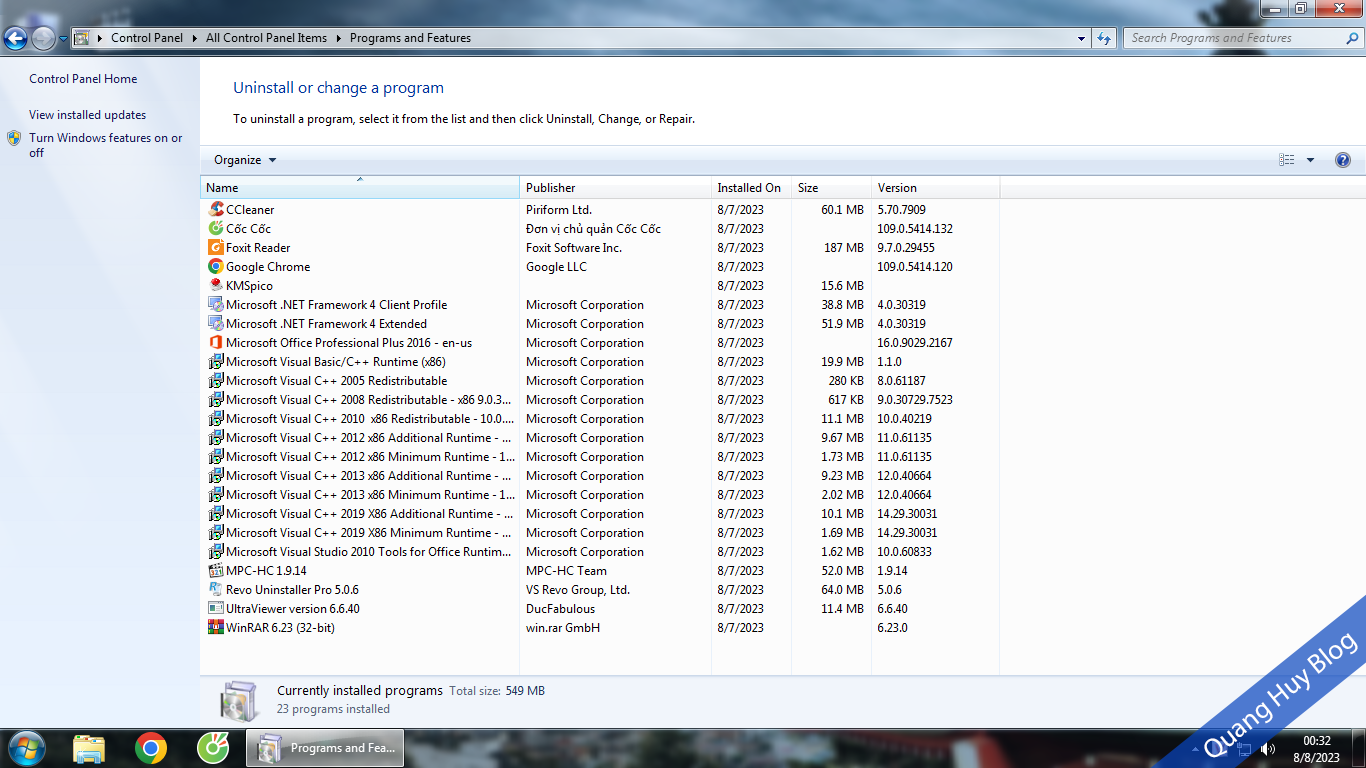This screenshot has width=1366, height=768.
Task: Click the Cốc Cốc browser icon in list
Action: point(216,229)
